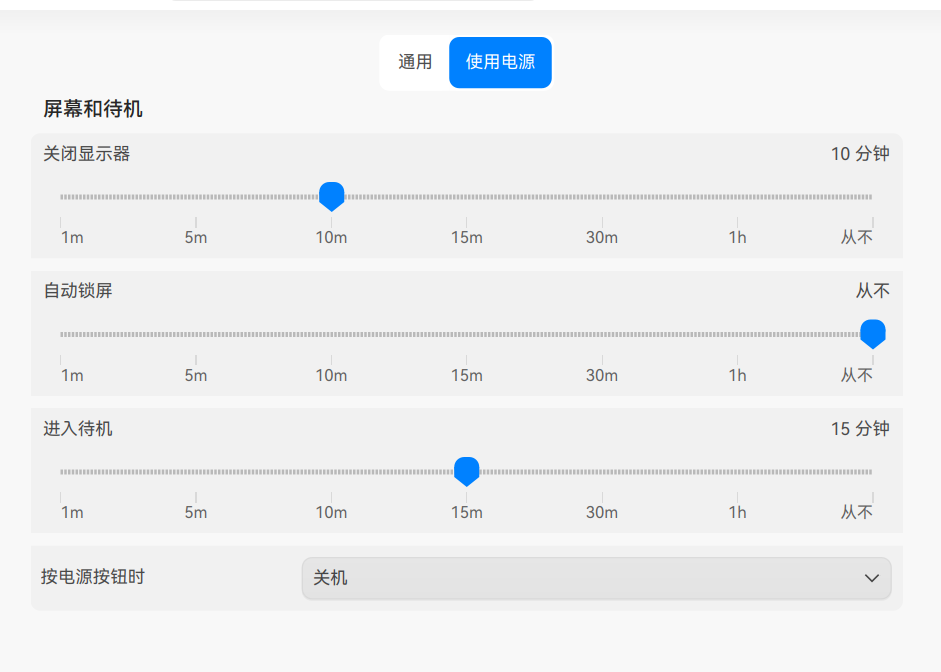
Task: Click the 30m tick label under 自动锁屏
Action: coord(602,376)
